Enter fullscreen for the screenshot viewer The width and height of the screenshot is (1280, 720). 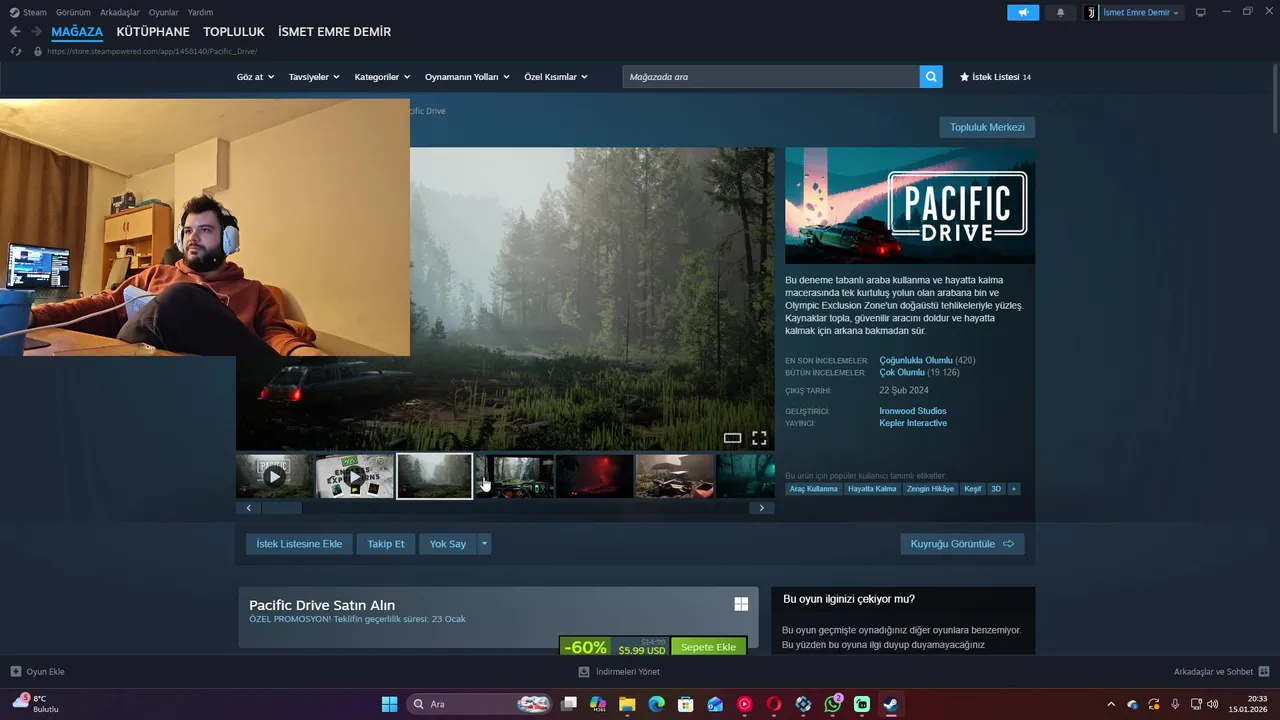point(759,438)
